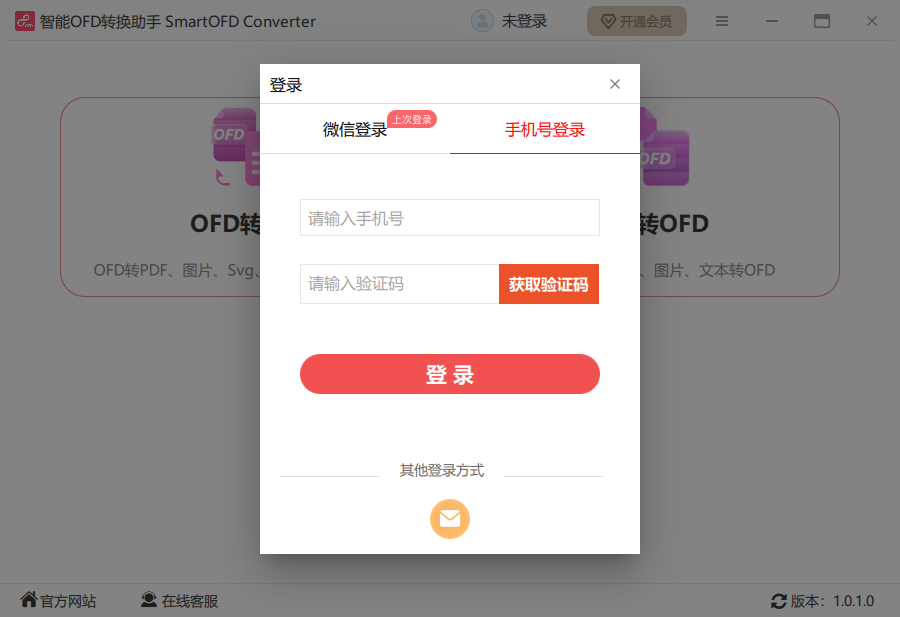Minimize the SmartOFD Converter window
900x617 pixels.
[x=772, y=21]
